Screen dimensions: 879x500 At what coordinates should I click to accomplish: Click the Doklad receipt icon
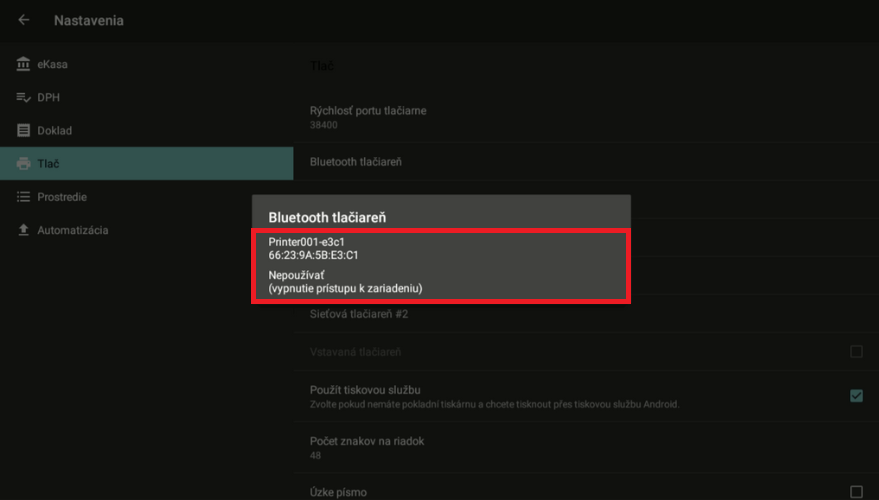[24, 131]
